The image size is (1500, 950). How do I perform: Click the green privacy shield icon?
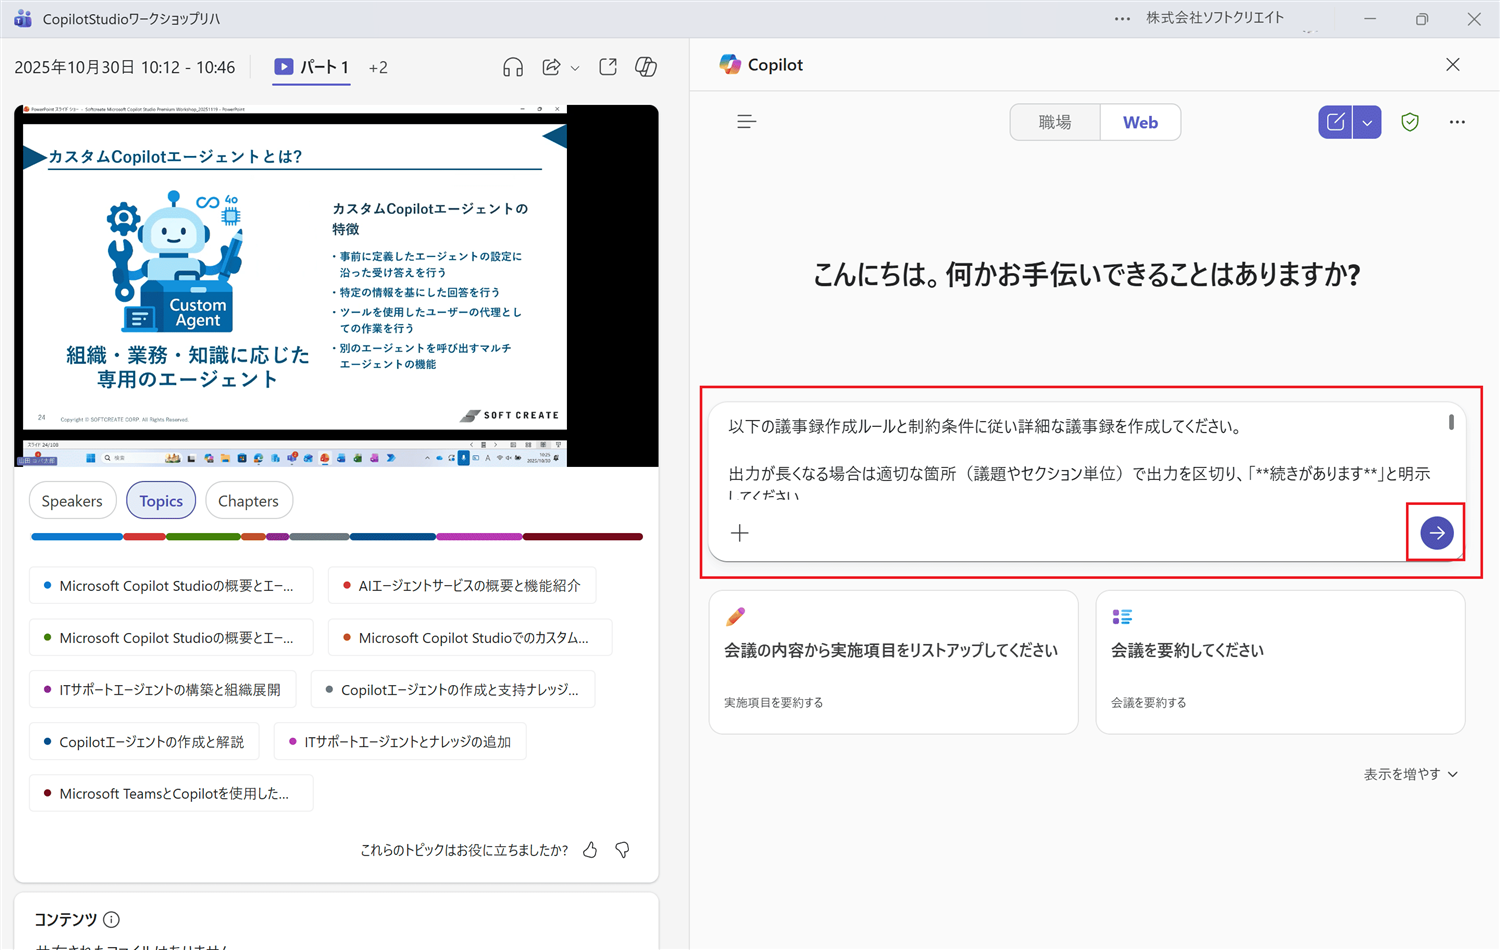click(x=1410, y=121)
